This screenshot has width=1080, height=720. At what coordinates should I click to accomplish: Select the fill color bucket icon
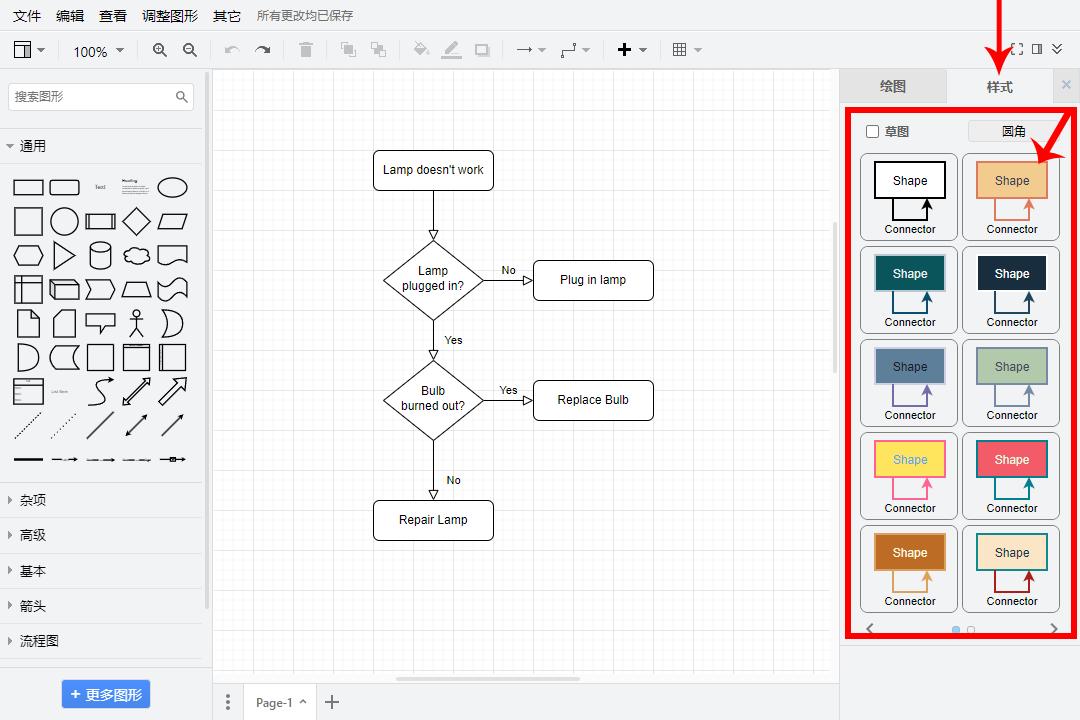(x=421, y=50)
